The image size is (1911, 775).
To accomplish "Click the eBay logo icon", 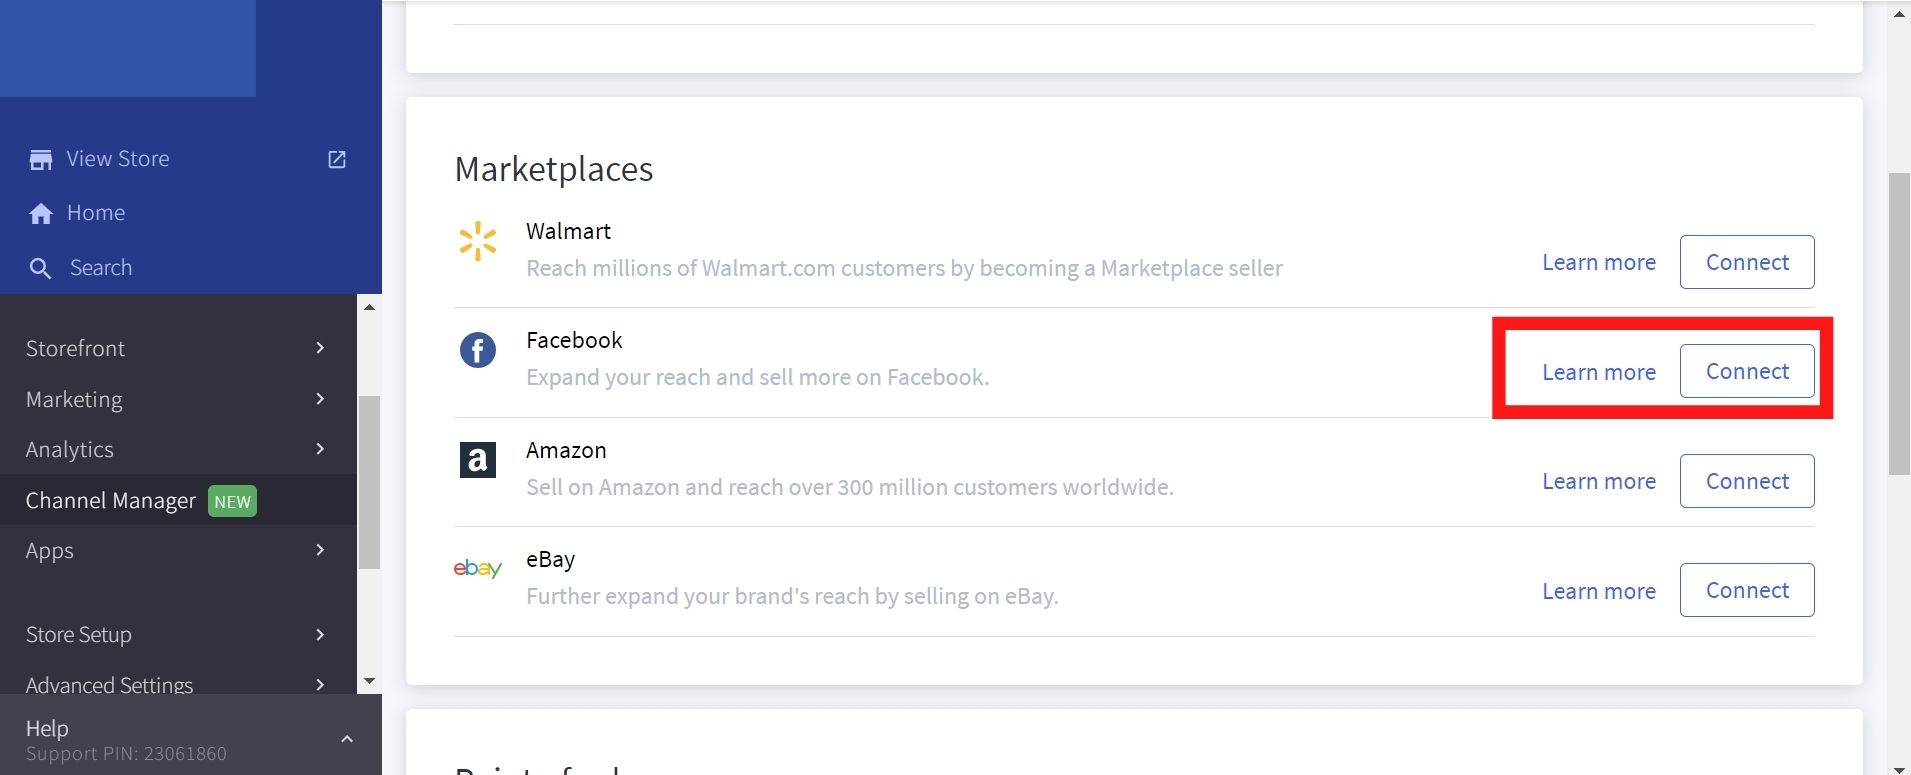I will [x=477, y=569].
